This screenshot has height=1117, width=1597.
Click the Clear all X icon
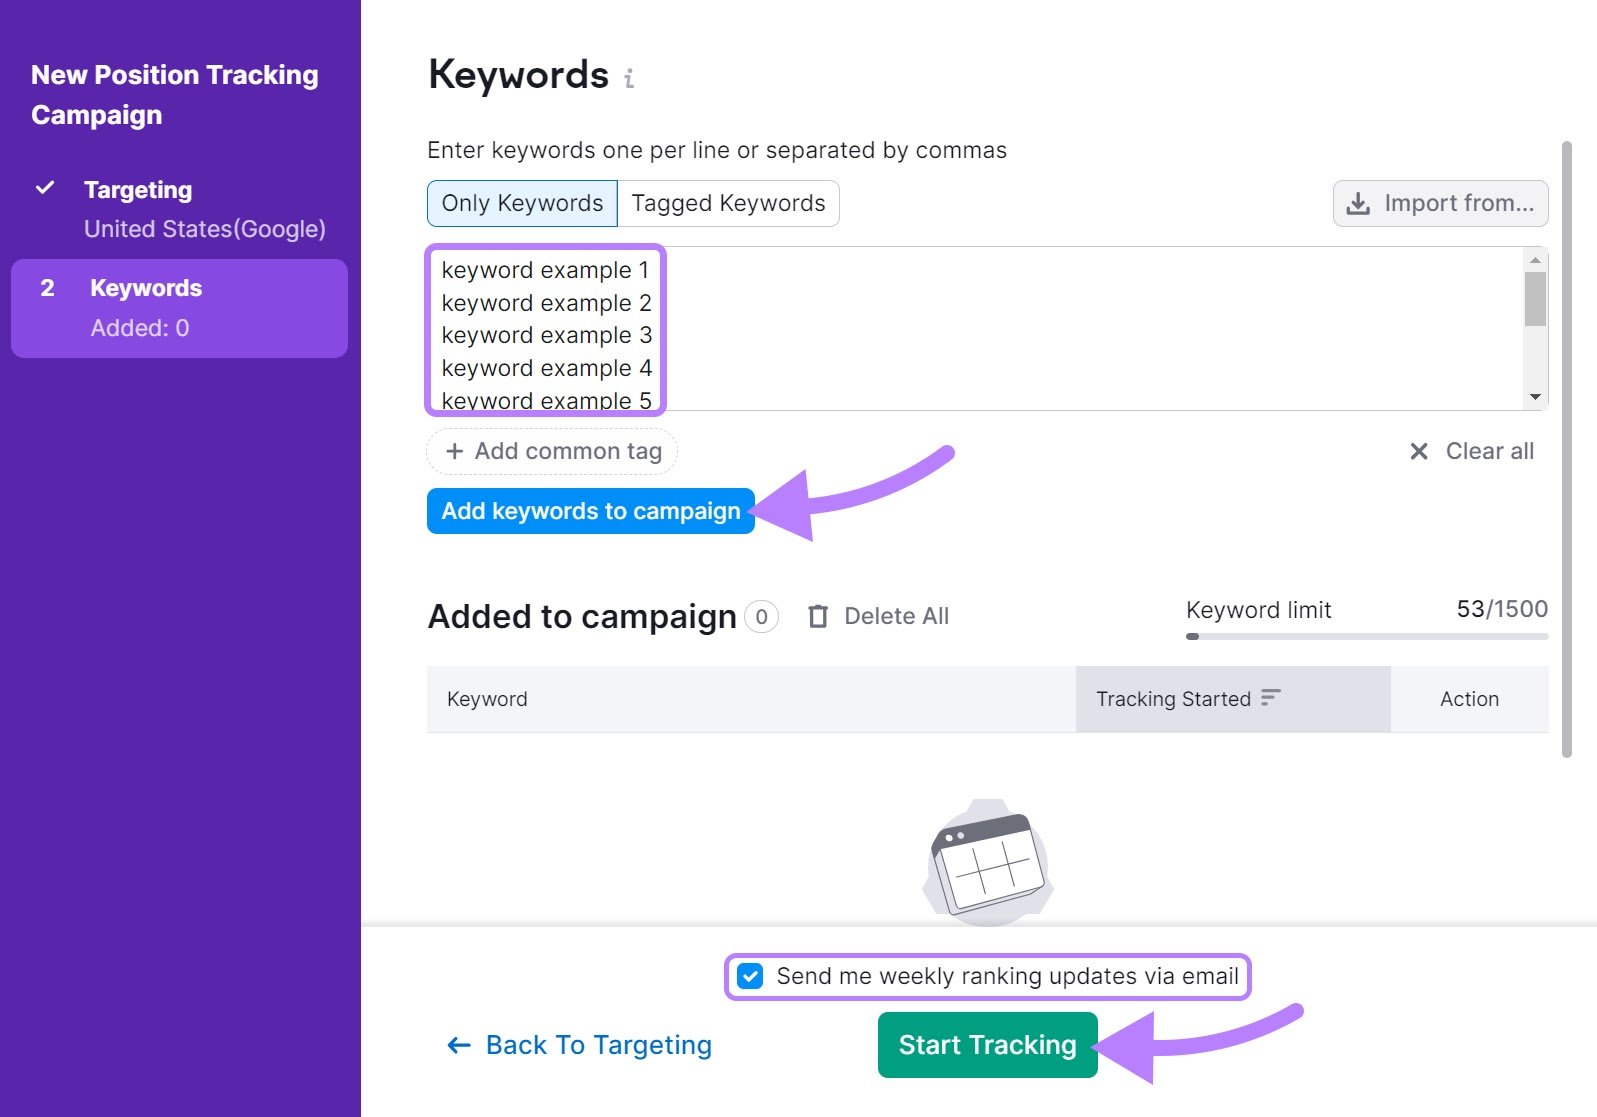click(x=1418, y=452)
